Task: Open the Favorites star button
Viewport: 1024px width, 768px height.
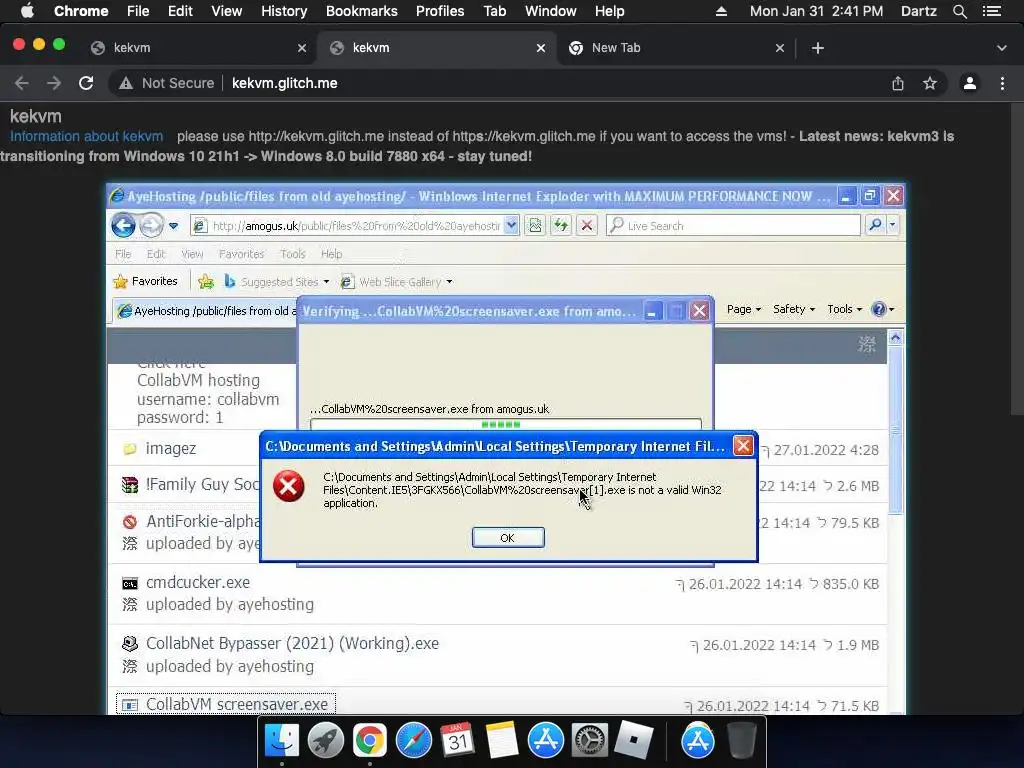Action: click(x=145, y=281)
